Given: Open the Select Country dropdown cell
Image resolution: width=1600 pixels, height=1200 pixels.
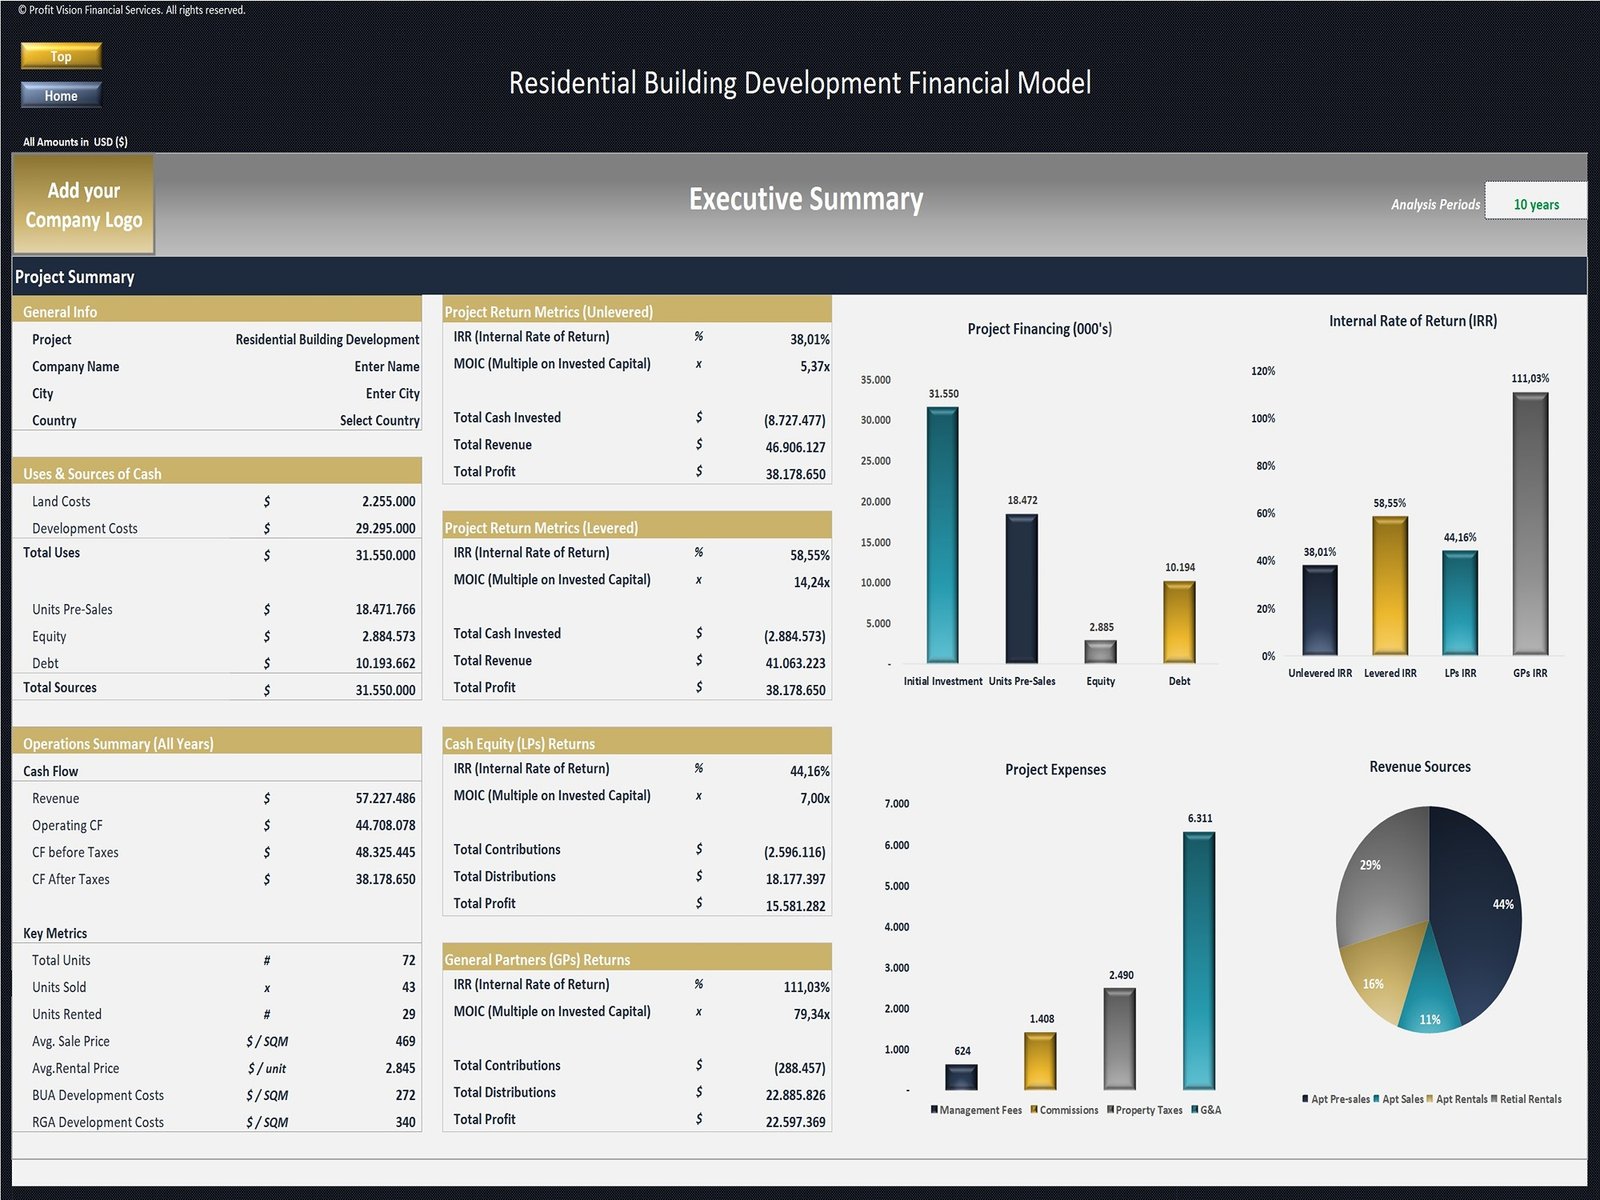Looking at the screenshot, I should click(x=379, y=421).
